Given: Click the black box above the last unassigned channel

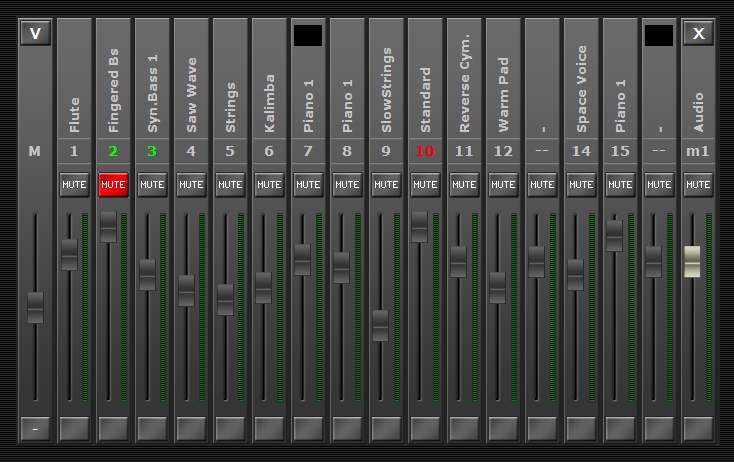Looking at the screenshot, I should tap(659, 36).
